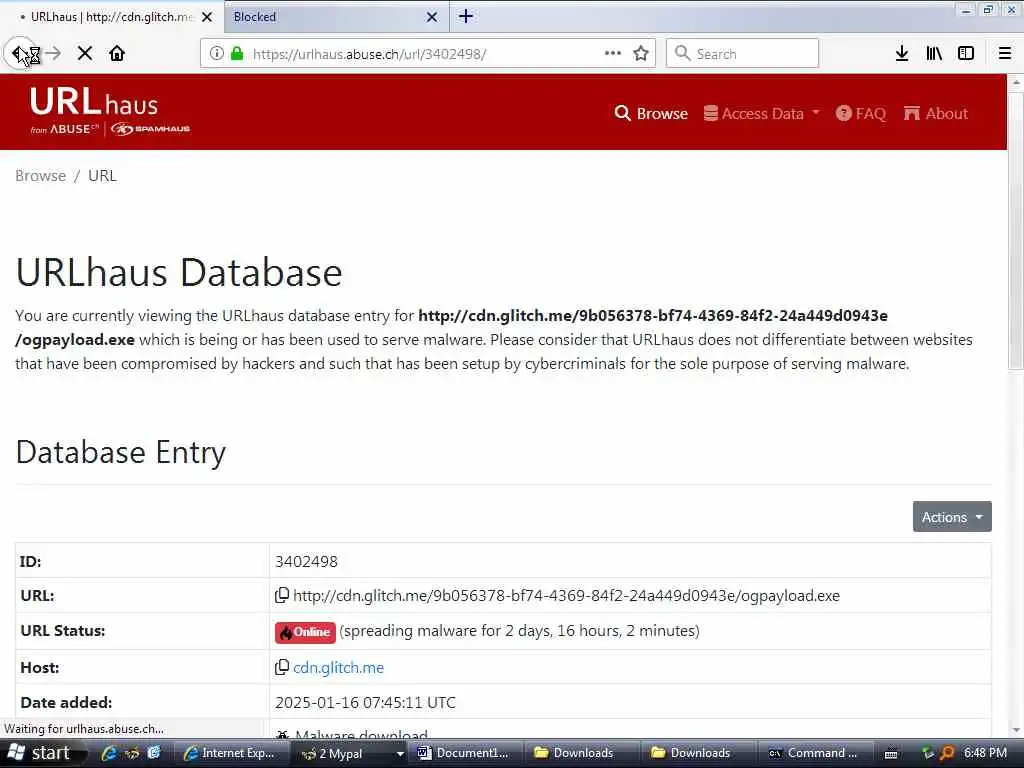
Task: Click the URLhaus logo
Action: (x=94, y=103)
